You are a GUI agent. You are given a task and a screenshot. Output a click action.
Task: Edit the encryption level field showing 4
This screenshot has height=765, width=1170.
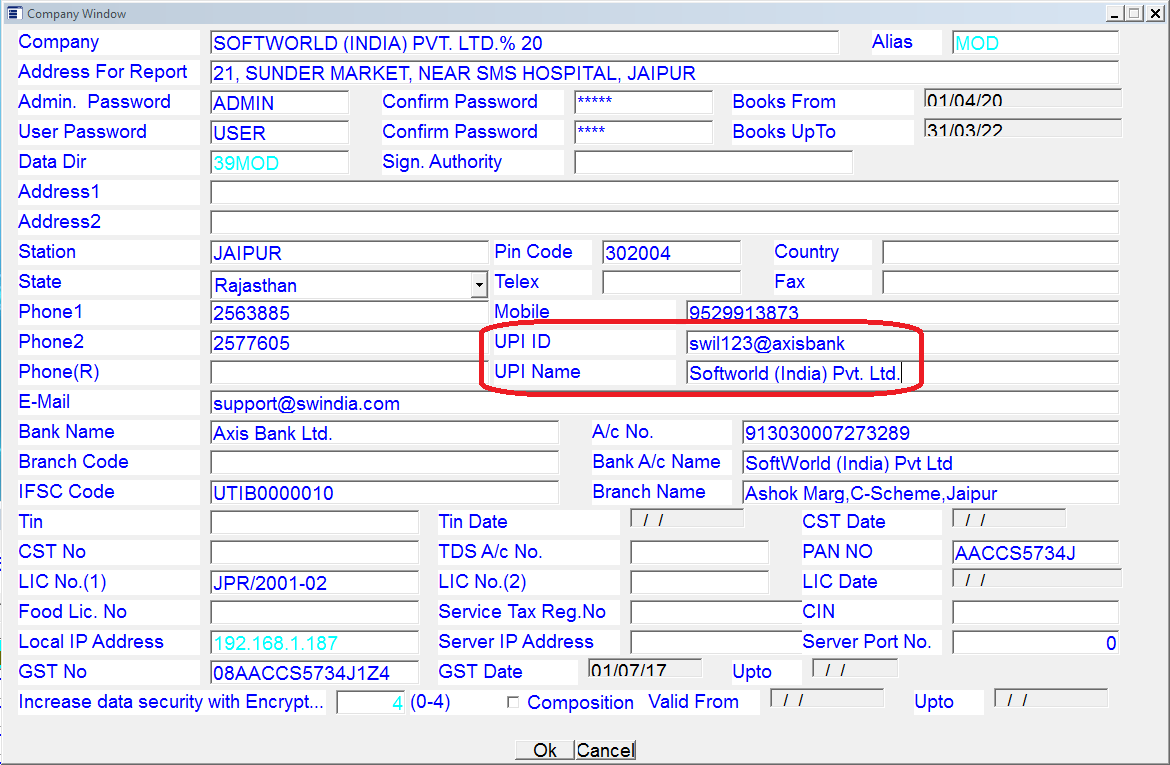[370, 702]
